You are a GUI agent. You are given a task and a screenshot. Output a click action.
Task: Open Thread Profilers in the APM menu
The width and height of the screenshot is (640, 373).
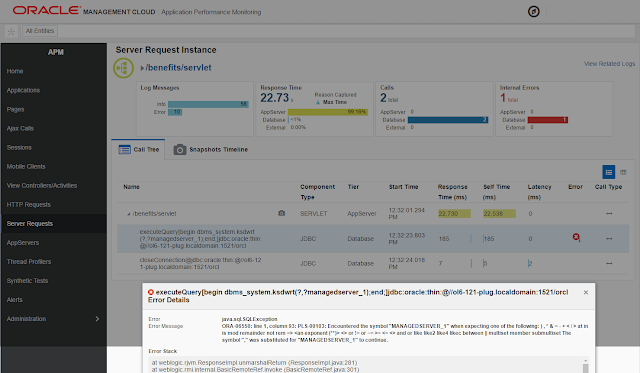point(29,262)
